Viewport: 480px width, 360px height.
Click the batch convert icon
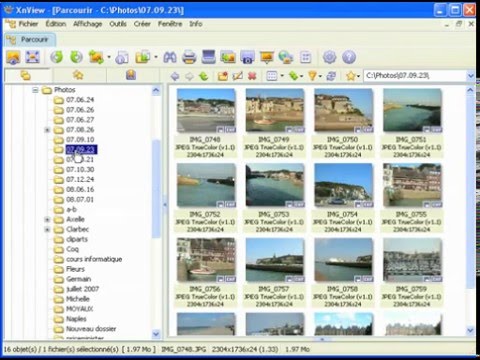96,57
